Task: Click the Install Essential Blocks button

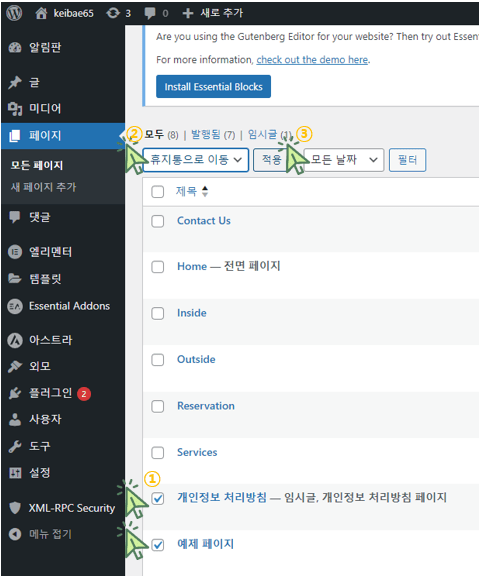Action: pyautogui.click(x=213, y=87)
